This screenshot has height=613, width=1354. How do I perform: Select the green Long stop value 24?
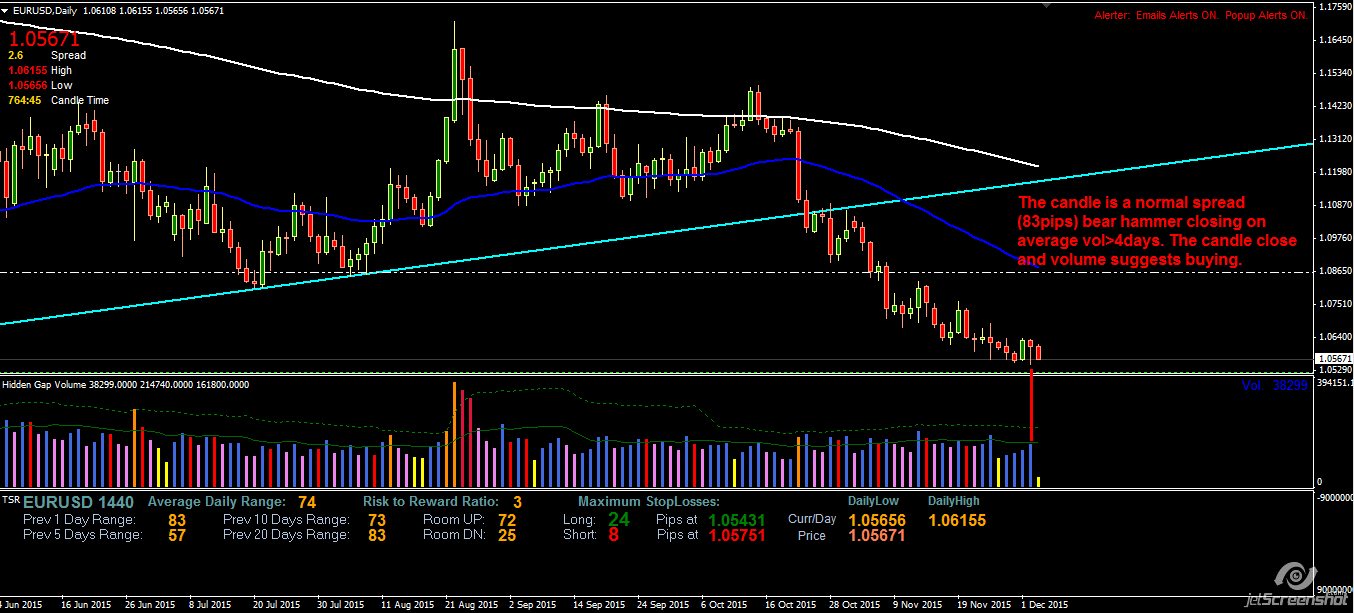tap(619, 519)
